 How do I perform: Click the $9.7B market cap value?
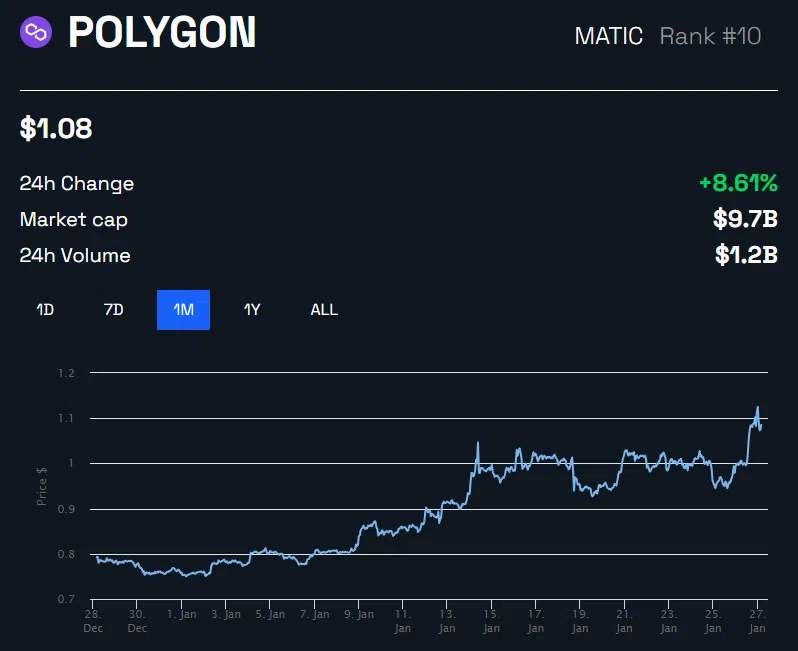(745, 219)
